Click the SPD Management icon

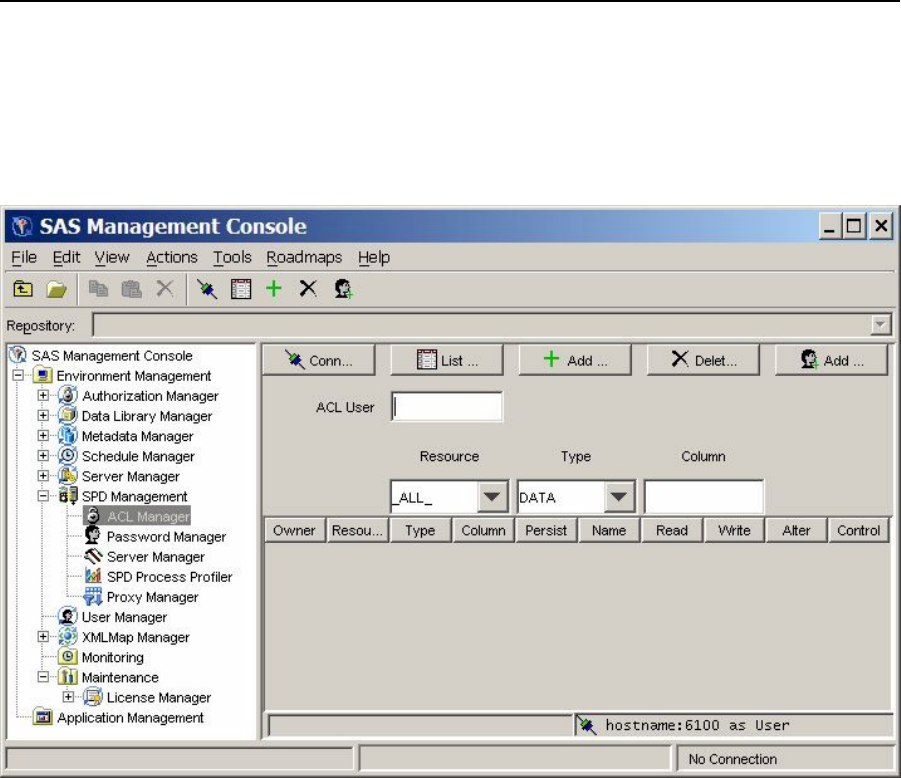click(x=68, y=495)
